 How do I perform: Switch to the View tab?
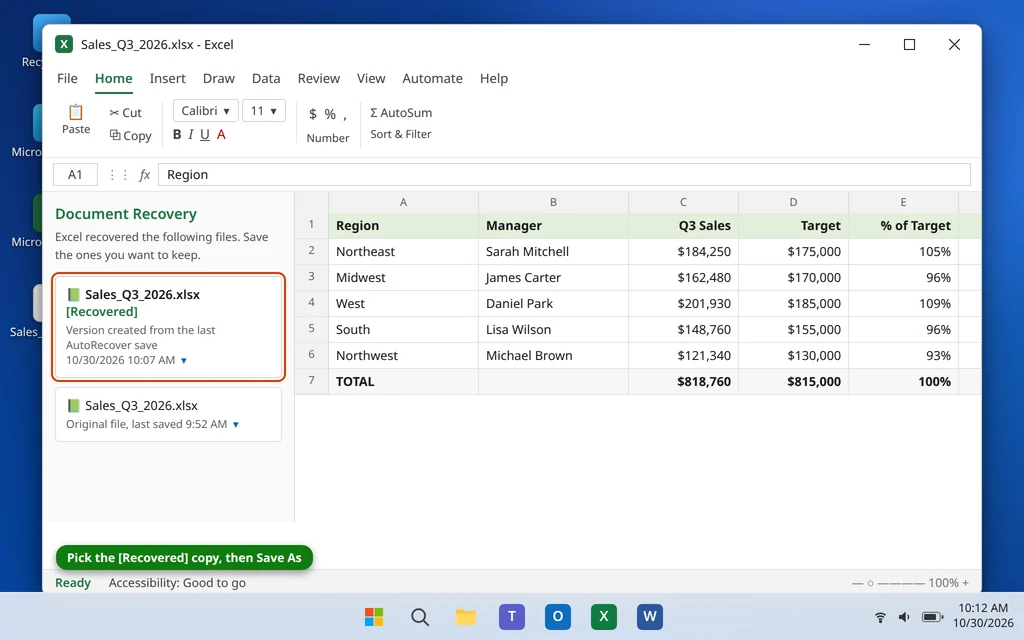point(371,78)
